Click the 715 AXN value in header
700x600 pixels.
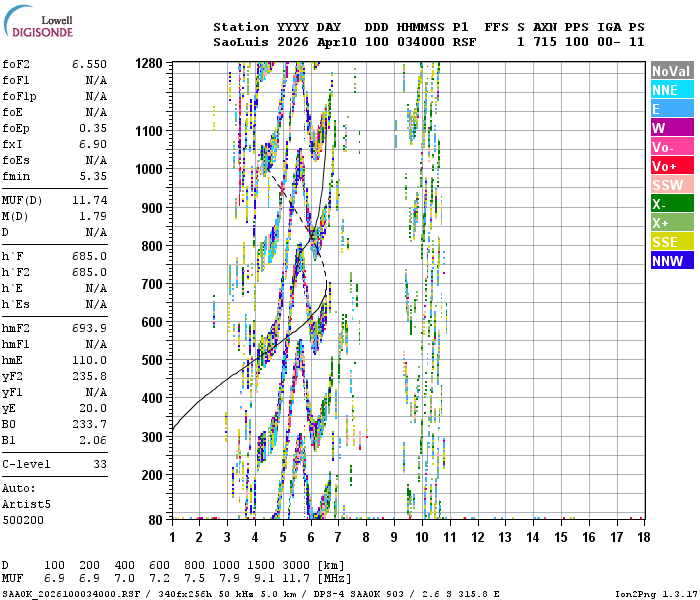[545, 42]
